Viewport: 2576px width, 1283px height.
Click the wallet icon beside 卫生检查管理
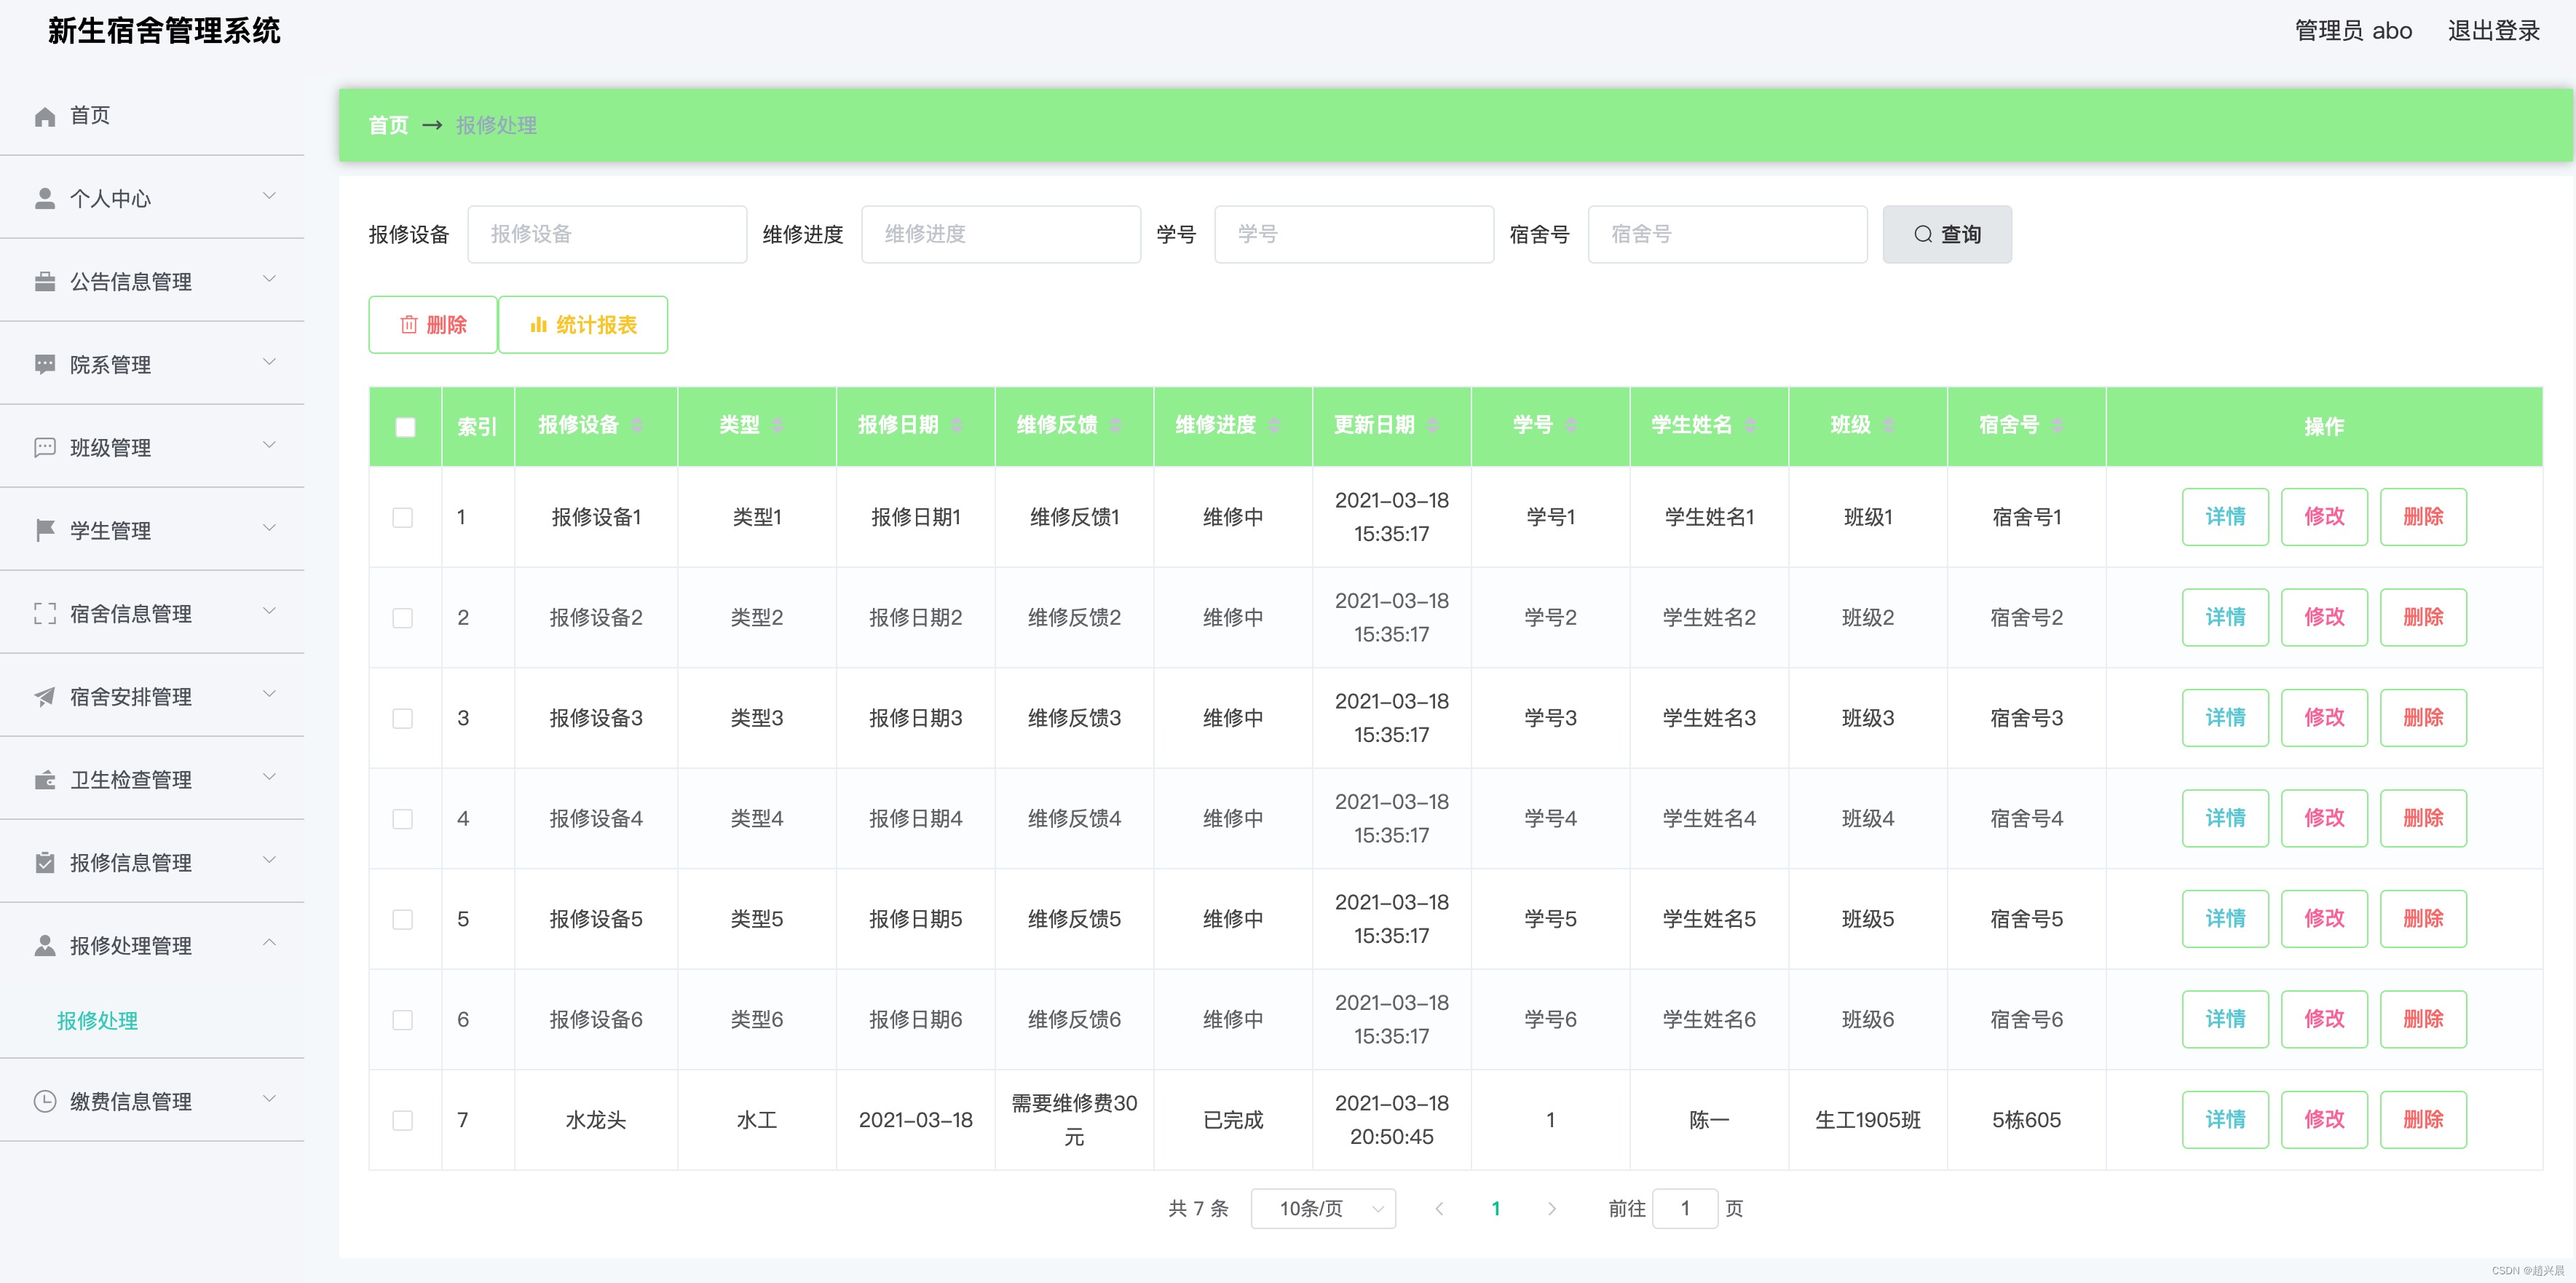coord(45,780)
